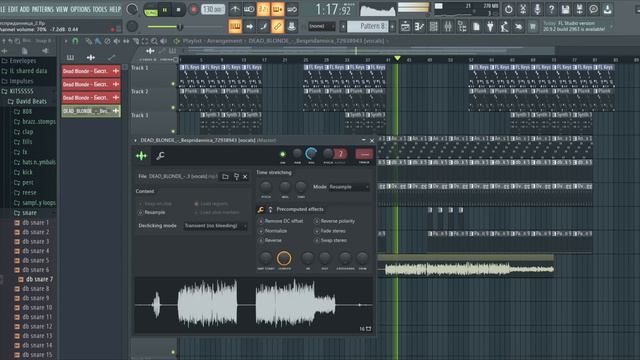Open the EDIT menu
The height and width of the screenshot is (360, 640).
click(x=13, y=9)
